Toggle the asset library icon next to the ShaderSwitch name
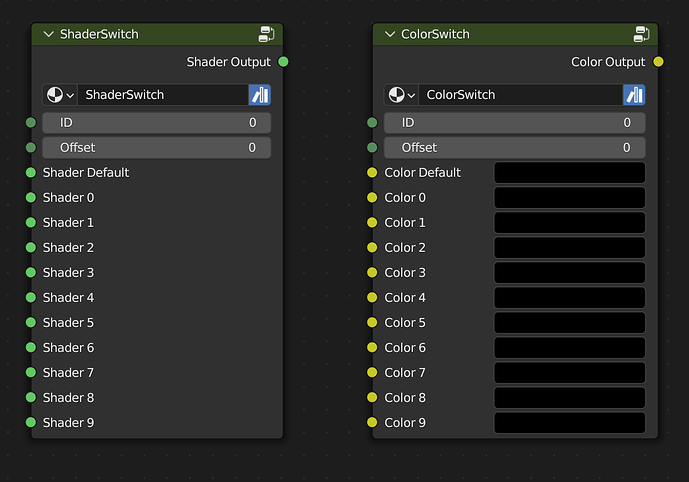The width and height of the screenshot is (689, 482). point(260,95)
